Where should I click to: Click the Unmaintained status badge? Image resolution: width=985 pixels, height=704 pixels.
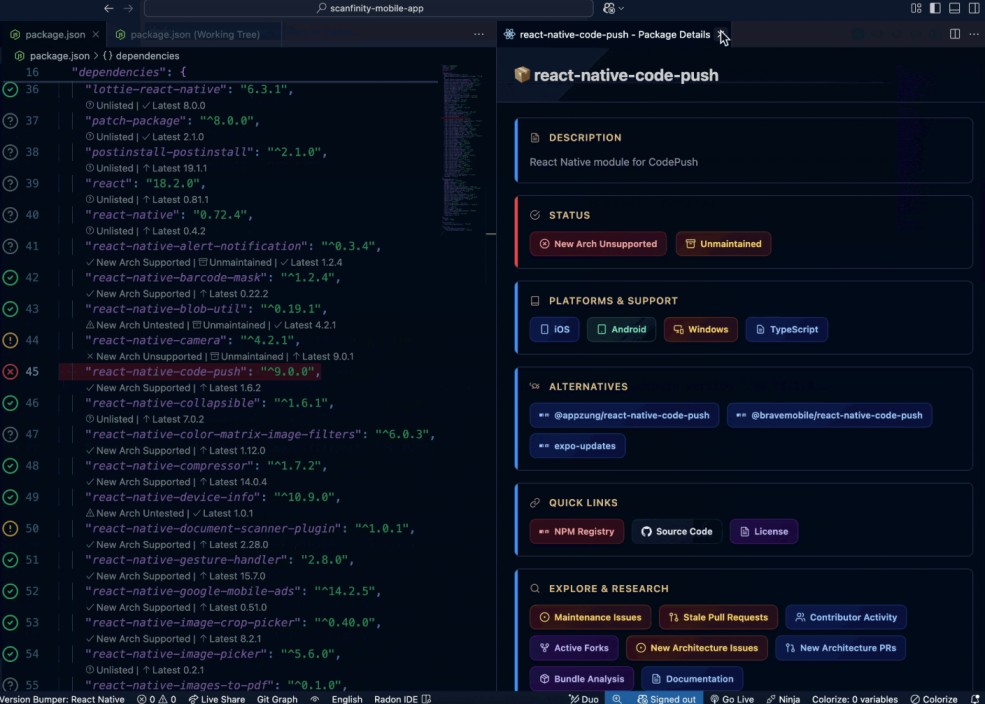click(723, 244)
